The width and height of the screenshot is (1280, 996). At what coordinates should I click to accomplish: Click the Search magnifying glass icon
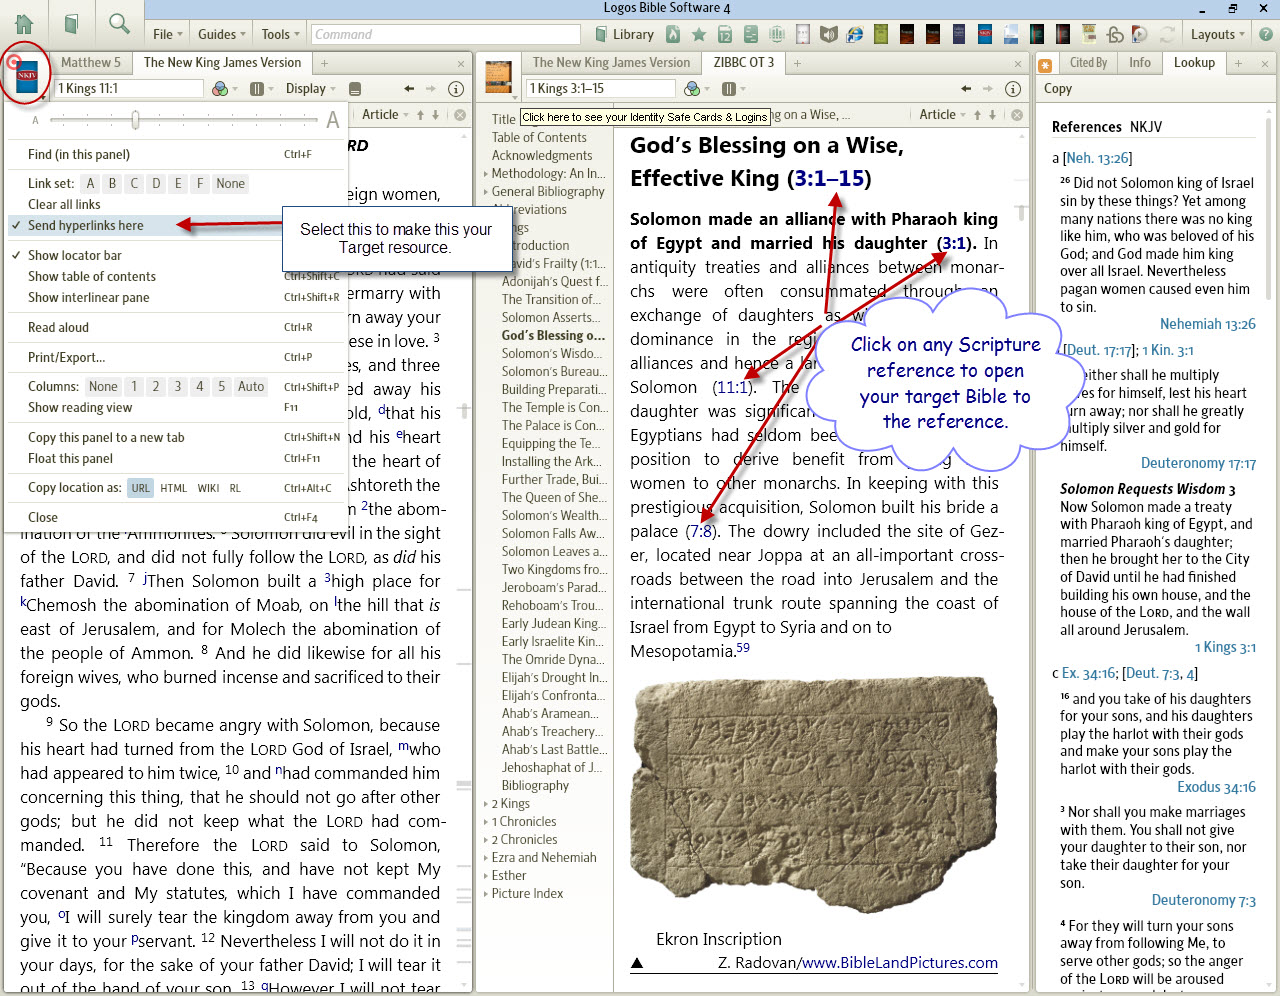click(x=119, y=24)
